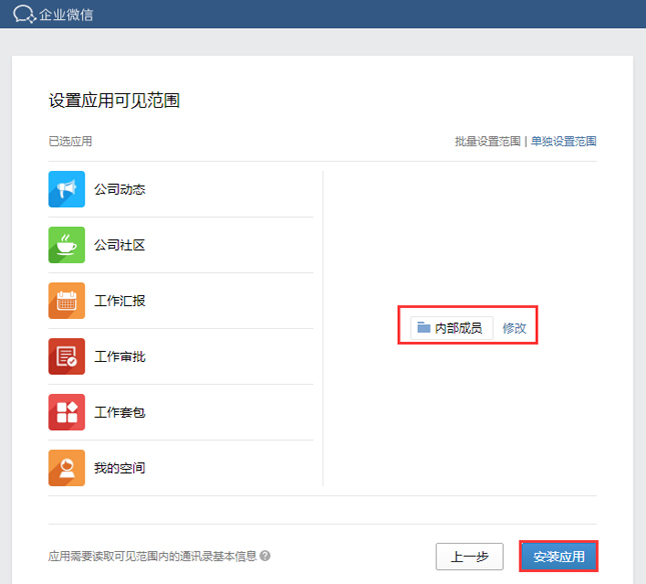The height and width of the screenshot is (584, 646).
Task: Select the 公司社区 app name text
Action: pos(119,245)
